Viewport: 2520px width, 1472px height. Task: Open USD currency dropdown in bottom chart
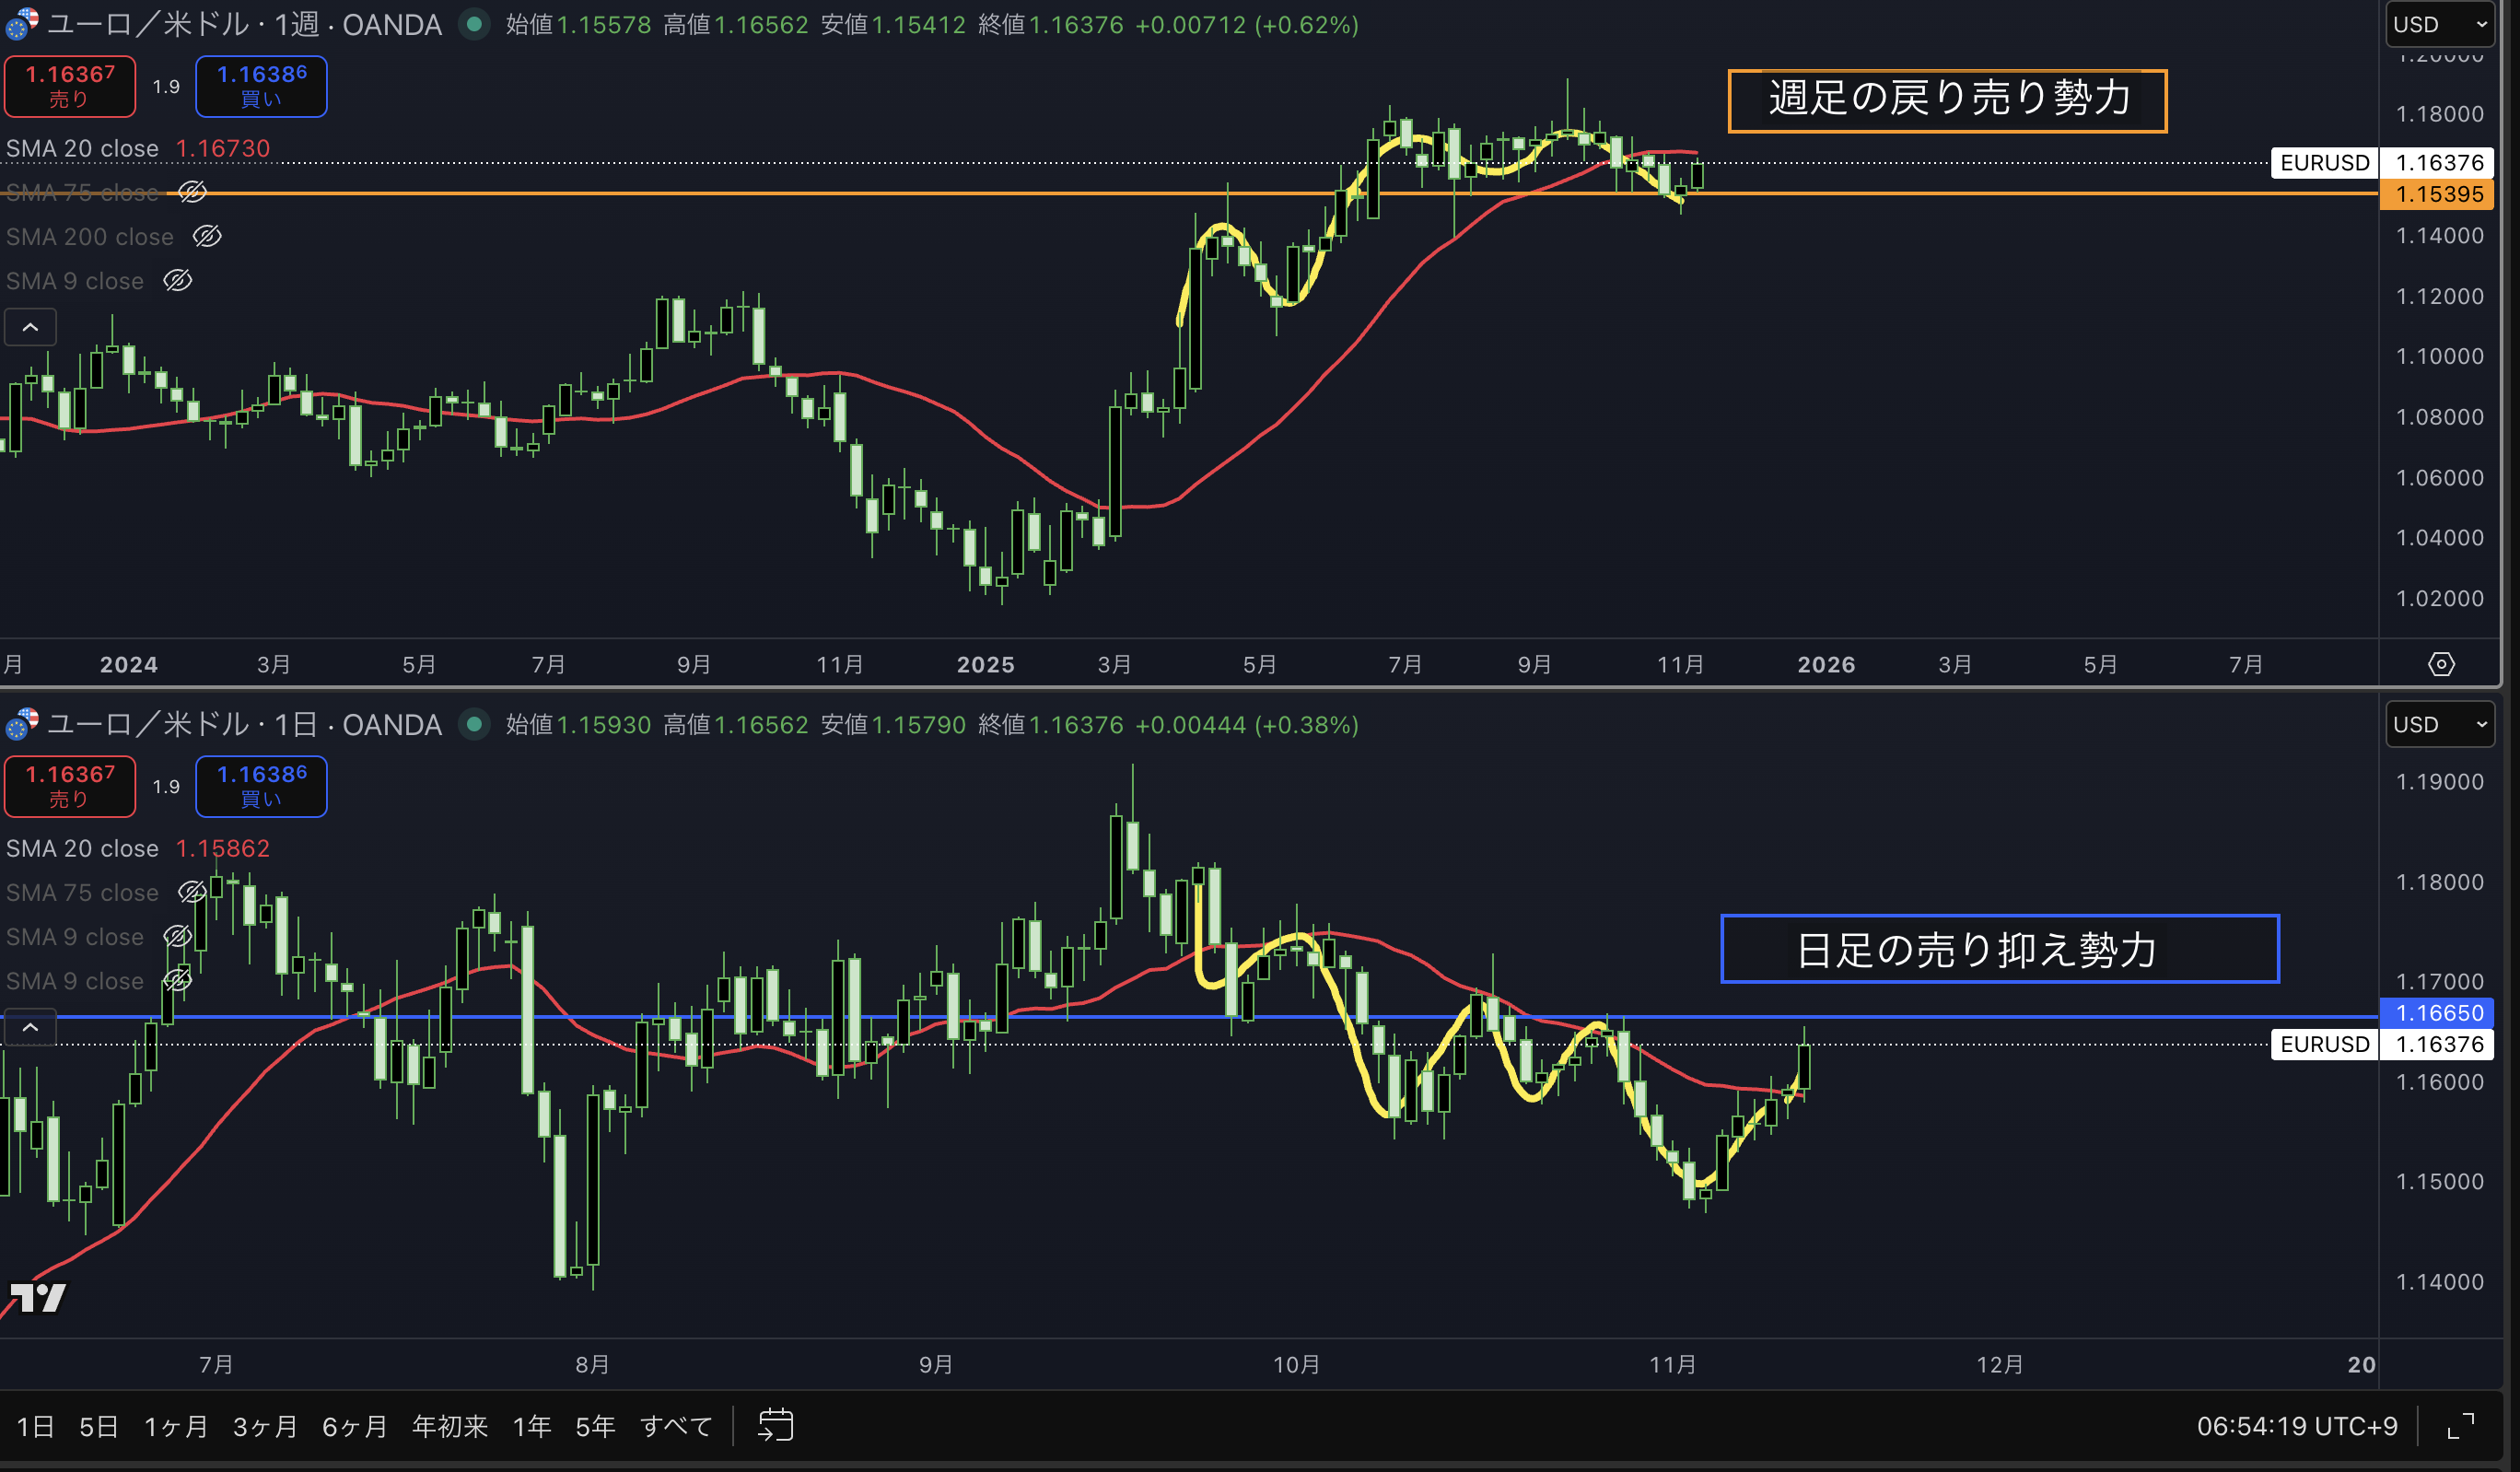pos(2439,724)
